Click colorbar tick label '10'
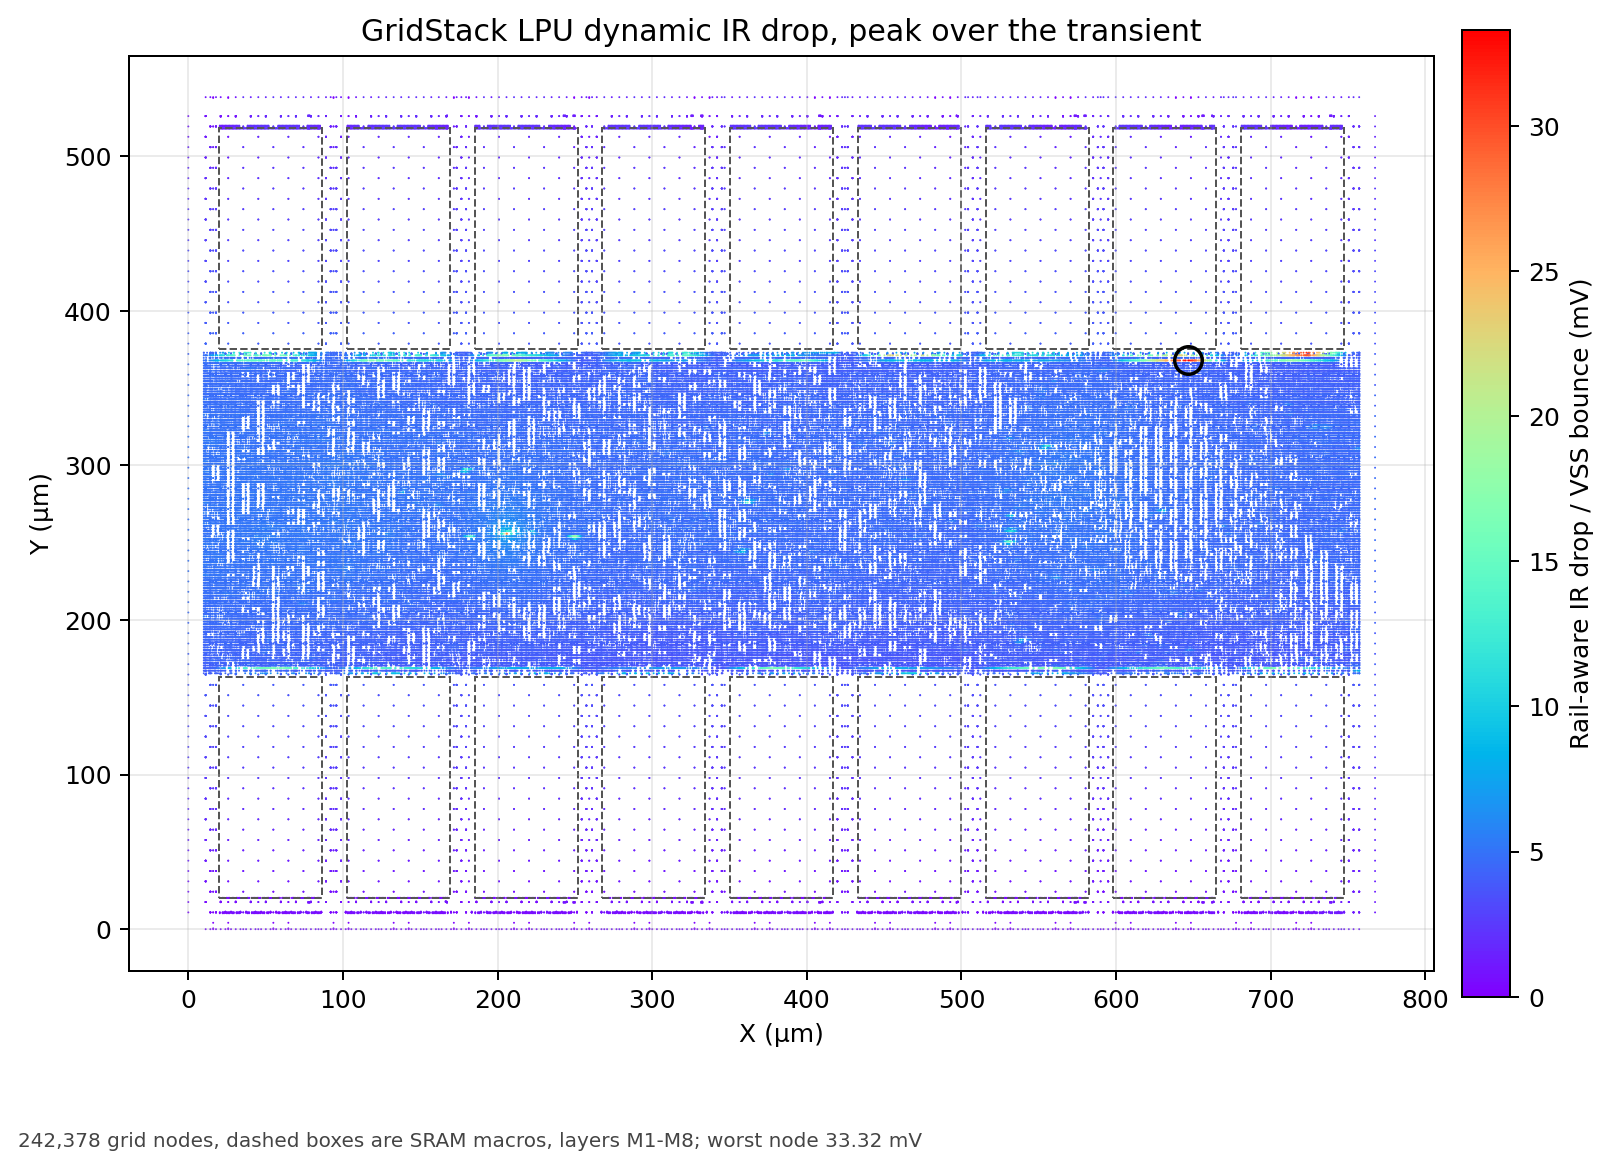Image resolution: width=1611 pixels, height=1169 pixels. pos(1545,707)
